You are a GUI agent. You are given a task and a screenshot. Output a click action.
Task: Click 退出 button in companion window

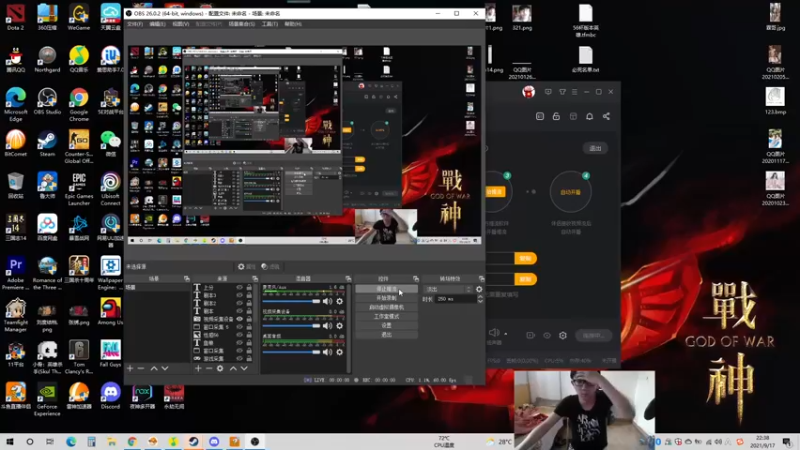(x=595, y=148)
